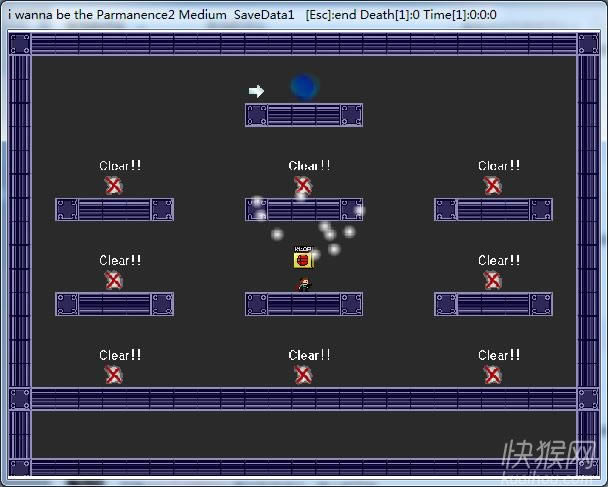Click the platform the Kid is standing on
The height and width of the screenshot is (487, 608).
[304, 304]
